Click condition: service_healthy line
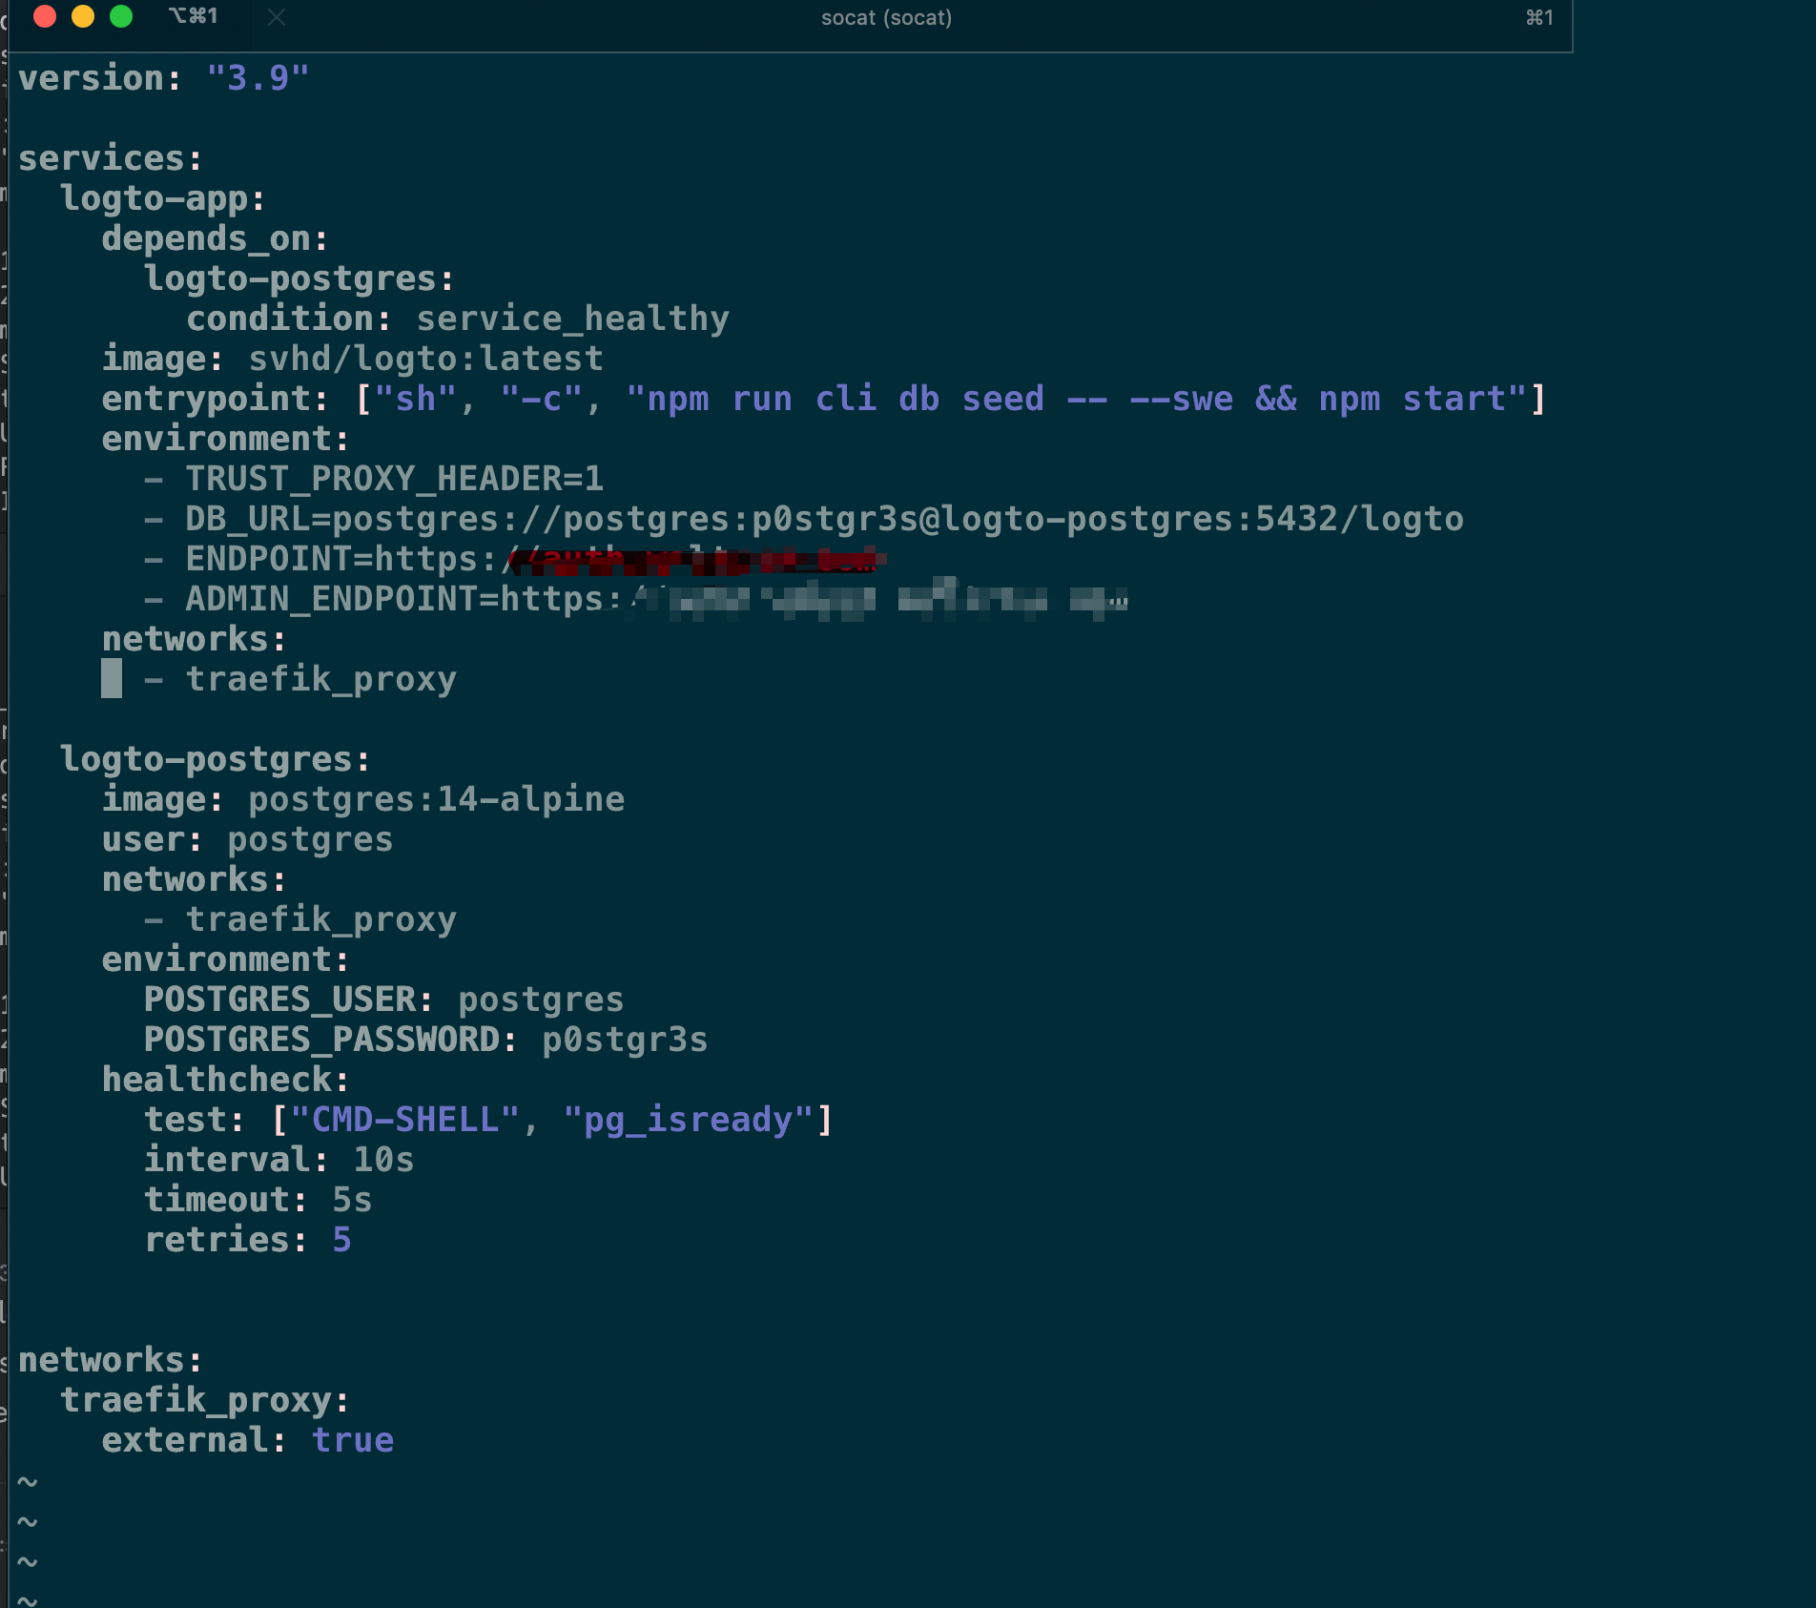Image resolution: width=1816 pixels, height=1608 pixels. [x=458, y=318]
